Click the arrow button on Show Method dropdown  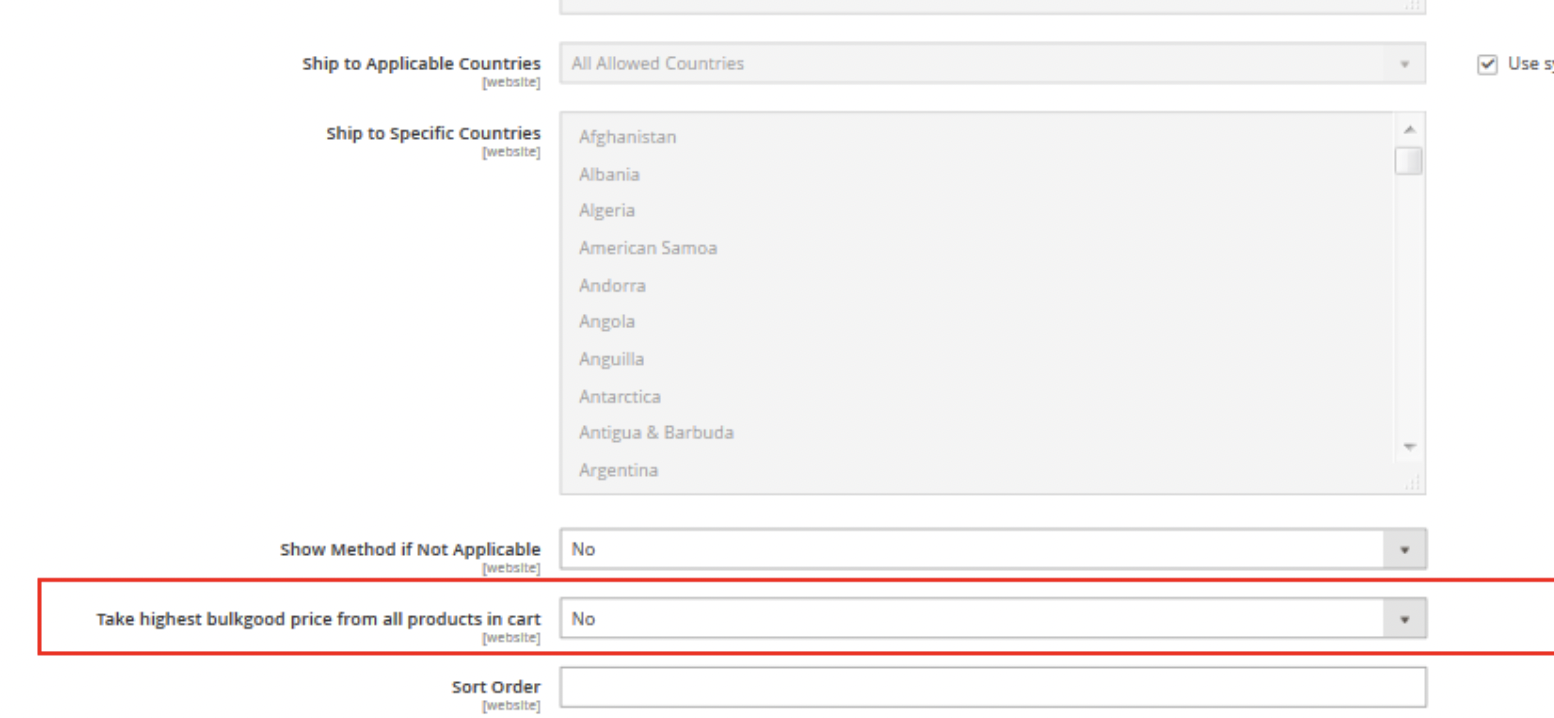point(1404,549)
